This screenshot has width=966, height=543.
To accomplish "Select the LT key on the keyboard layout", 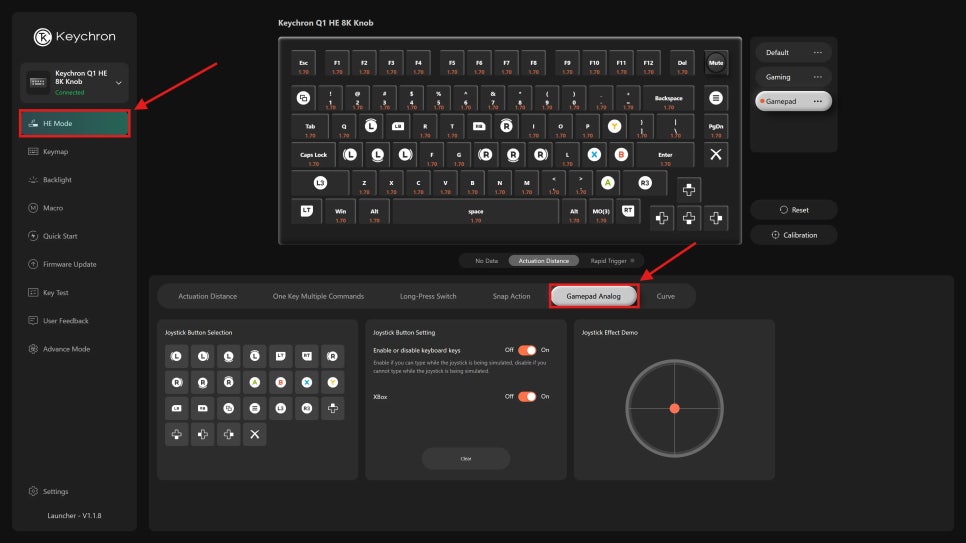I will coord(307,211).
